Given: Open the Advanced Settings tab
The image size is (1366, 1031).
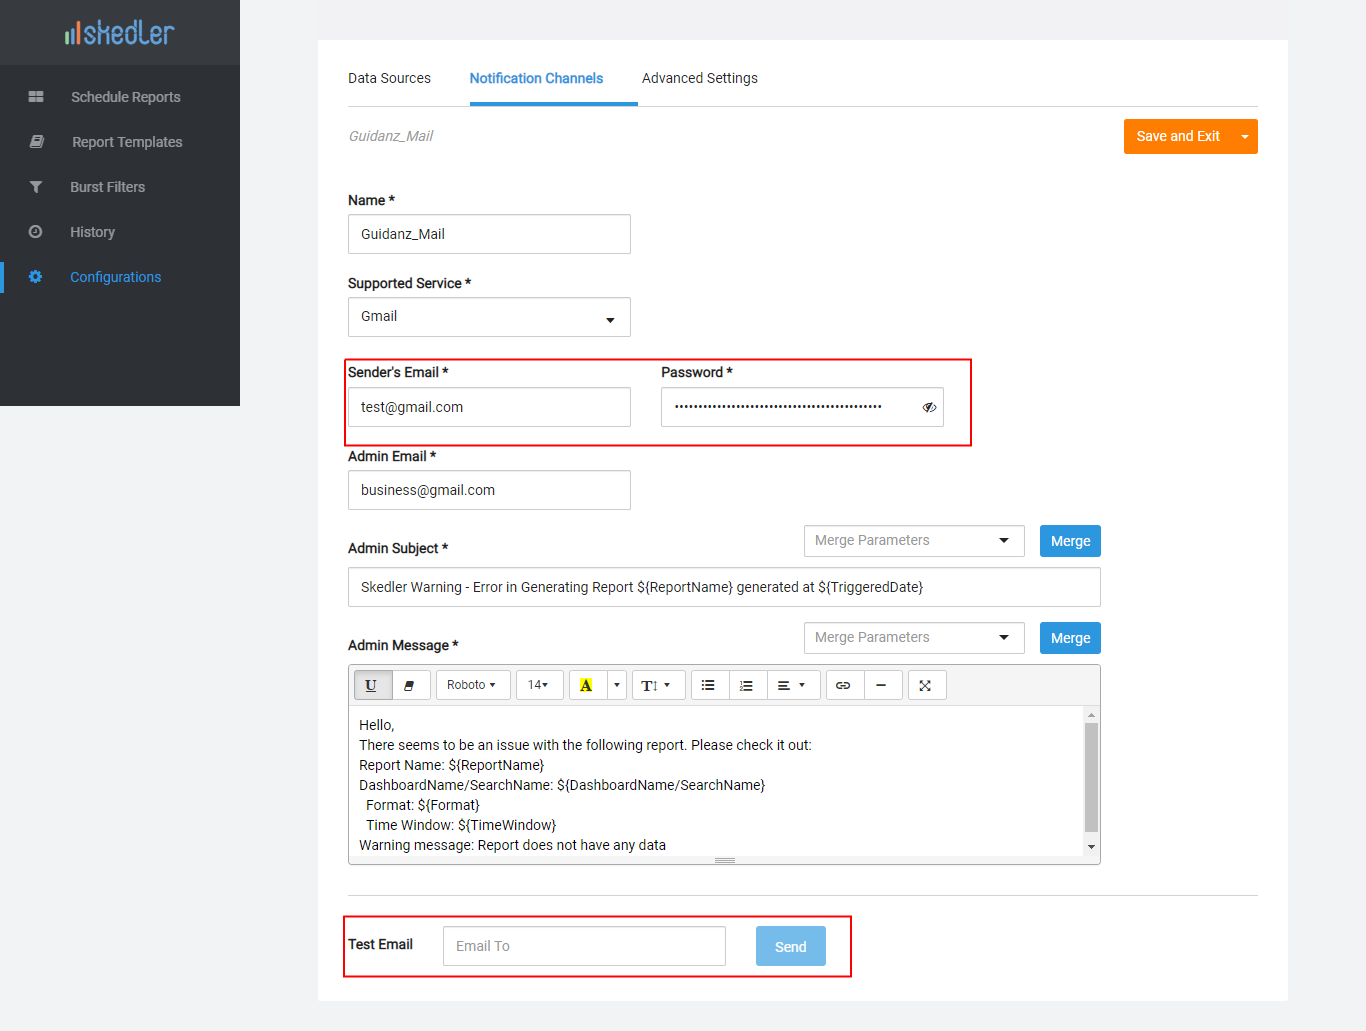Looking at the screenshot, I should (700, 78).
